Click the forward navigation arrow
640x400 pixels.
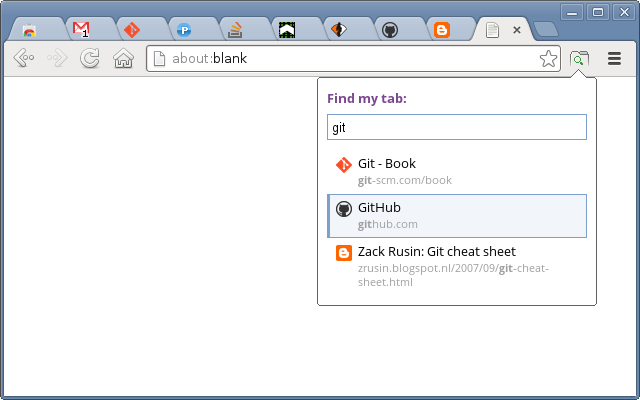pos(57,58)
